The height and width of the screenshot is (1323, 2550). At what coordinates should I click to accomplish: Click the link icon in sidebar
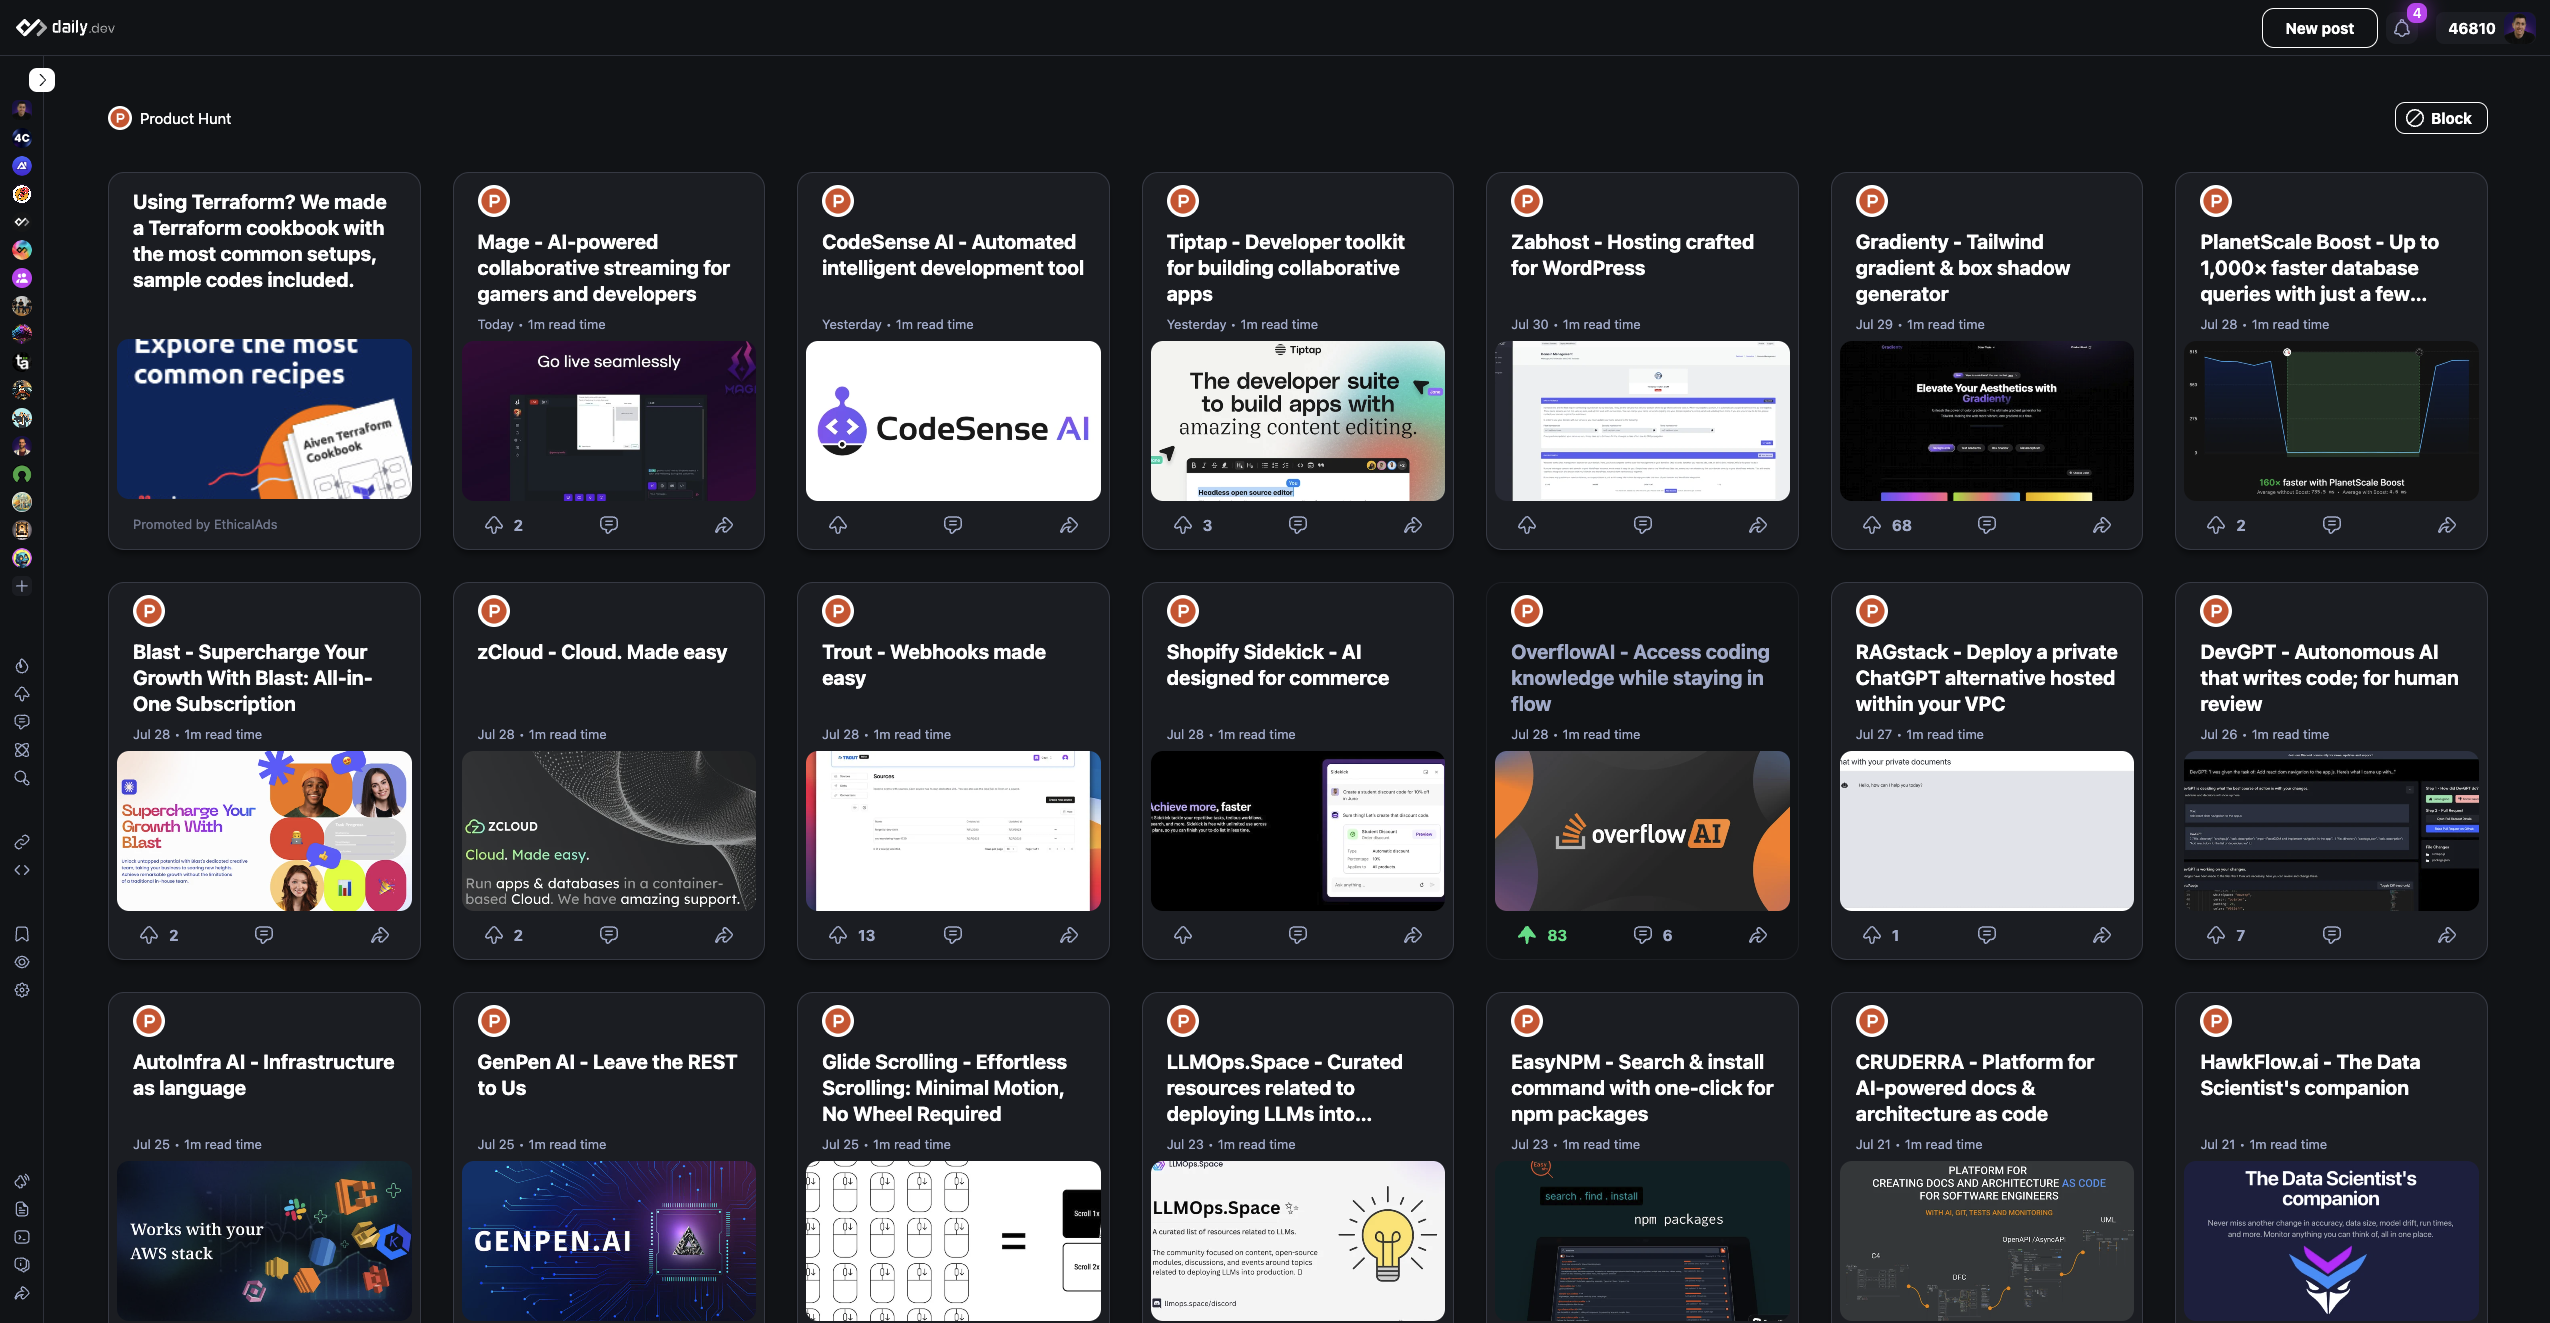coord(22,842)
